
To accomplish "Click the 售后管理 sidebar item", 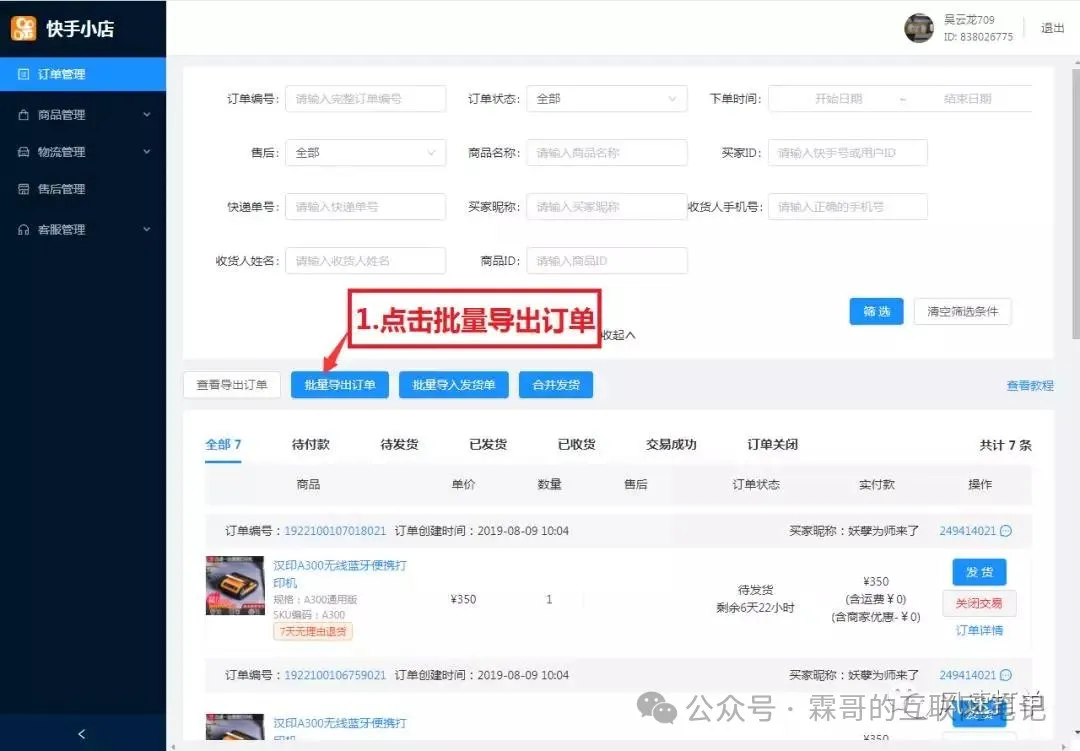I will coord(61,189).
